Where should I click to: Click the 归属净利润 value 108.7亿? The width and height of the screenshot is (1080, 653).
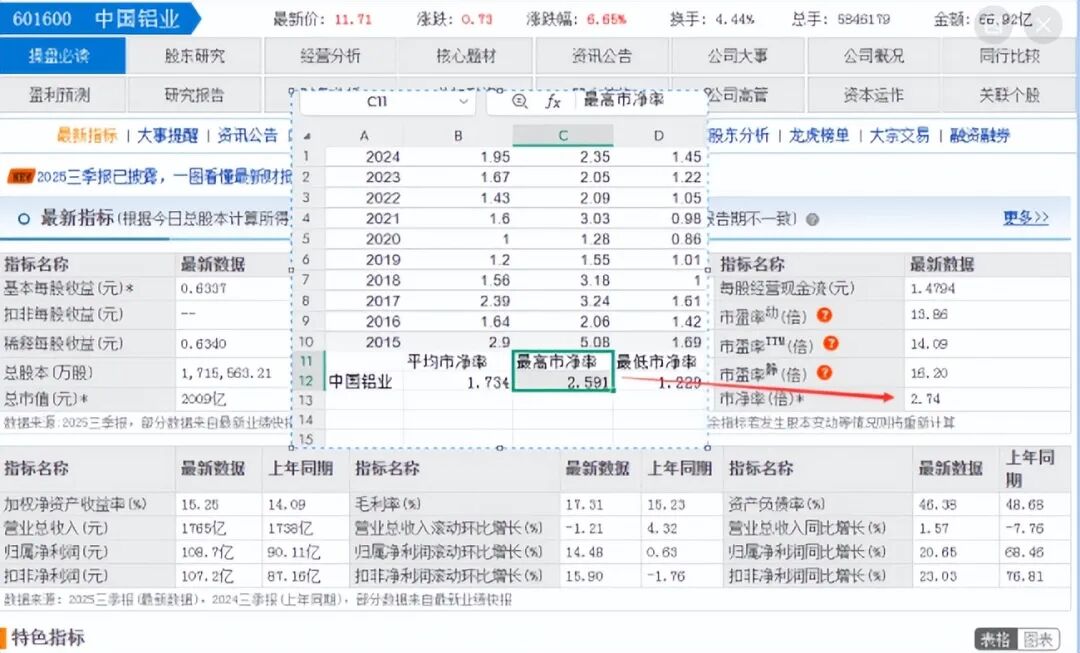tap(207, 552)
